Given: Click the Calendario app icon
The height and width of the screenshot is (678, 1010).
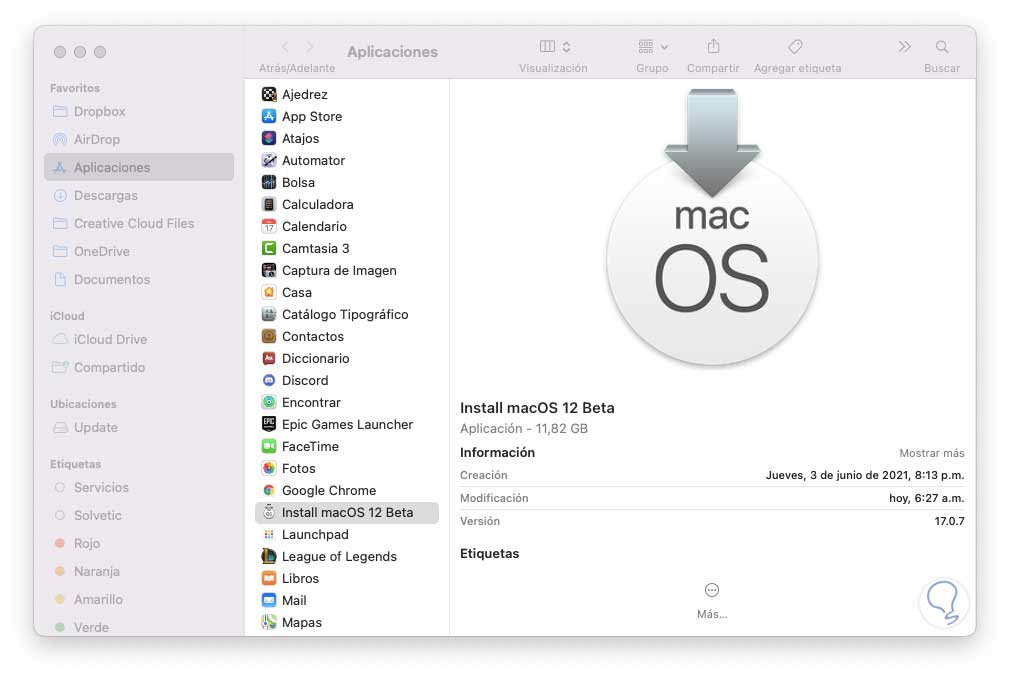Looking at the screenshot, I should [269, 226].
